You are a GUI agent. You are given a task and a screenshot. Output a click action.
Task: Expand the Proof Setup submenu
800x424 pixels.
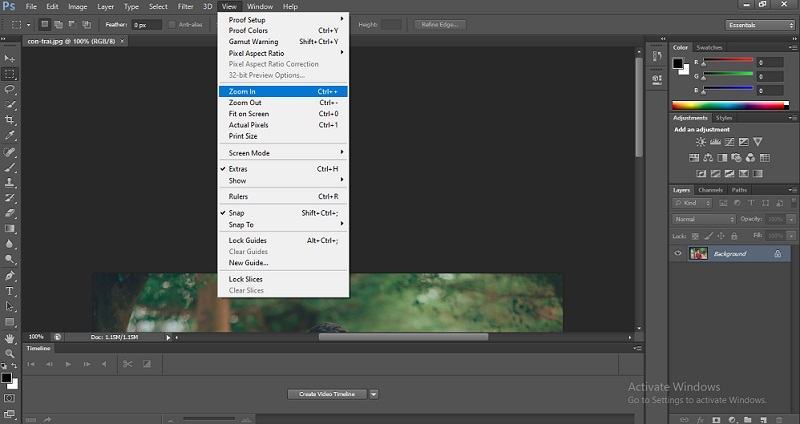pos(283,19)
